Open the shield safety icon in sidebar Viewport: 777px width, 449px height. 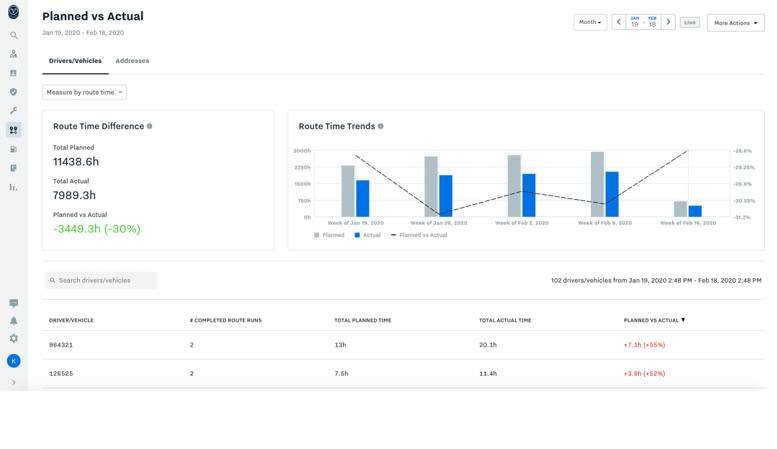13,92
